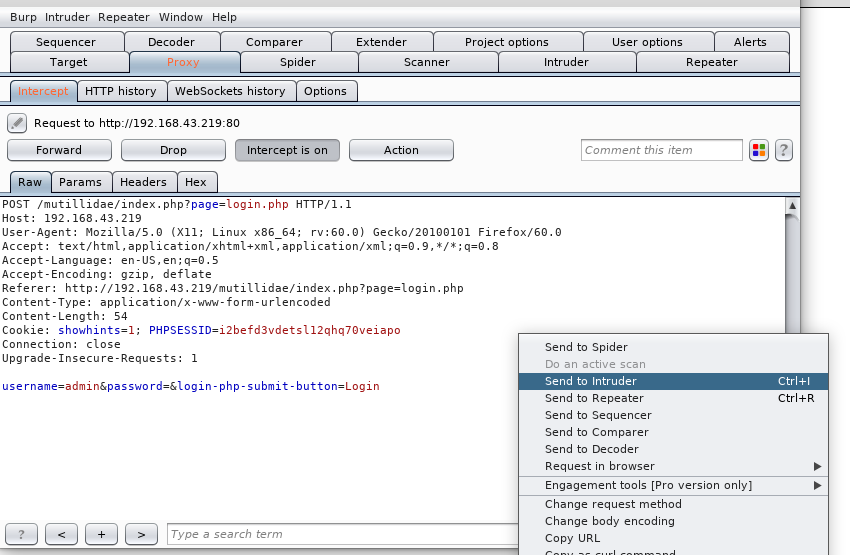
Task: Switch to the Repeater main tab
Action: [712, 62]
